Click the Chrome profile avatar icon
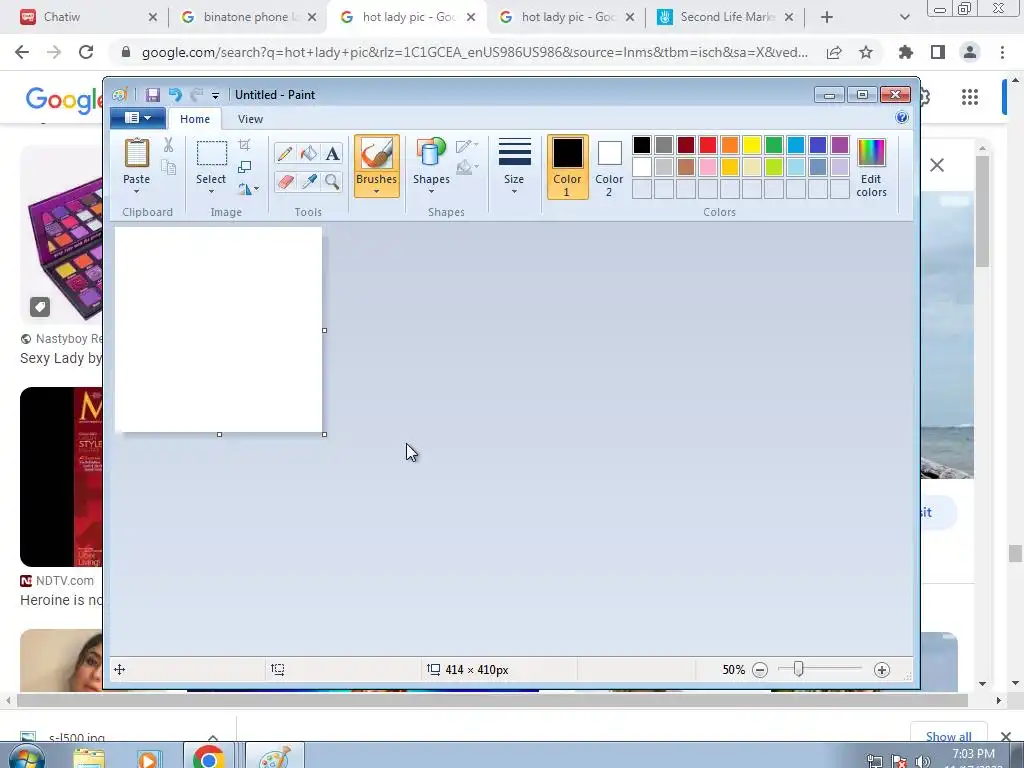The image size is (1024, 768). point(970,52)
